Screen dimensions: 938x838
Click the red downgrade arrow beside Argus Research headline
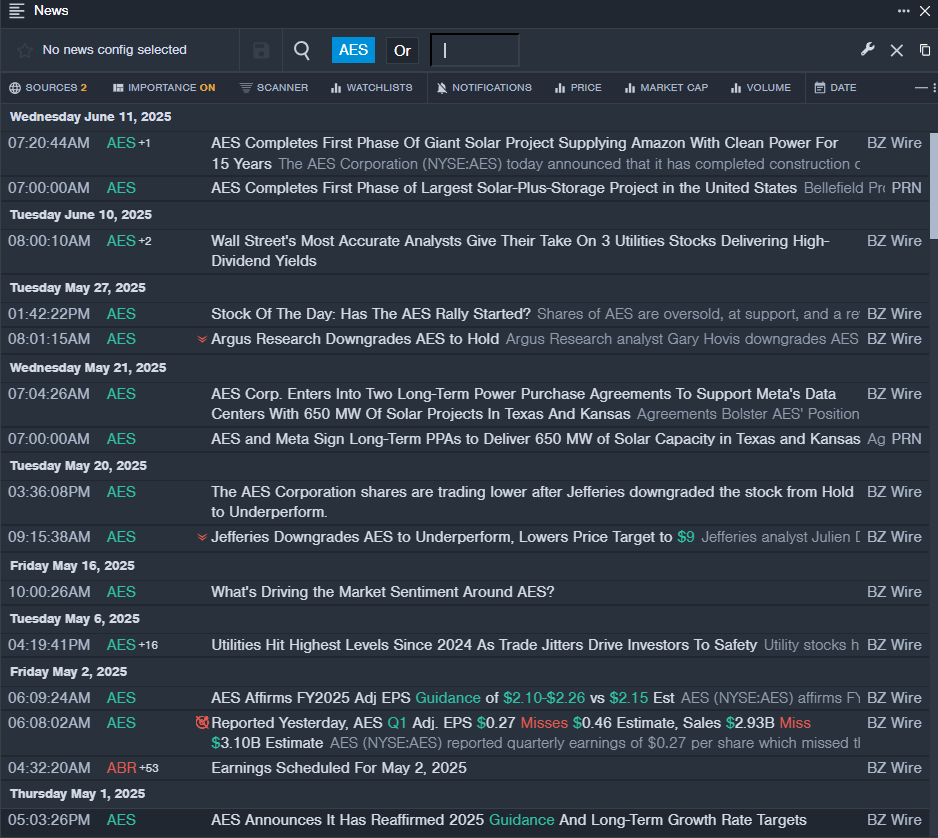pos(202,339)
